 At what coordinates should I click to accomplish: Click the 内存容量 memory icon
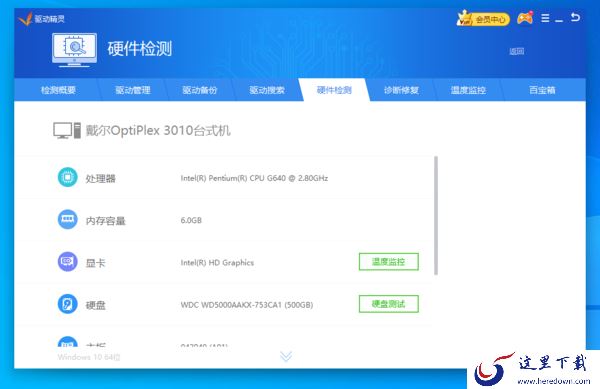click(67, 220)
